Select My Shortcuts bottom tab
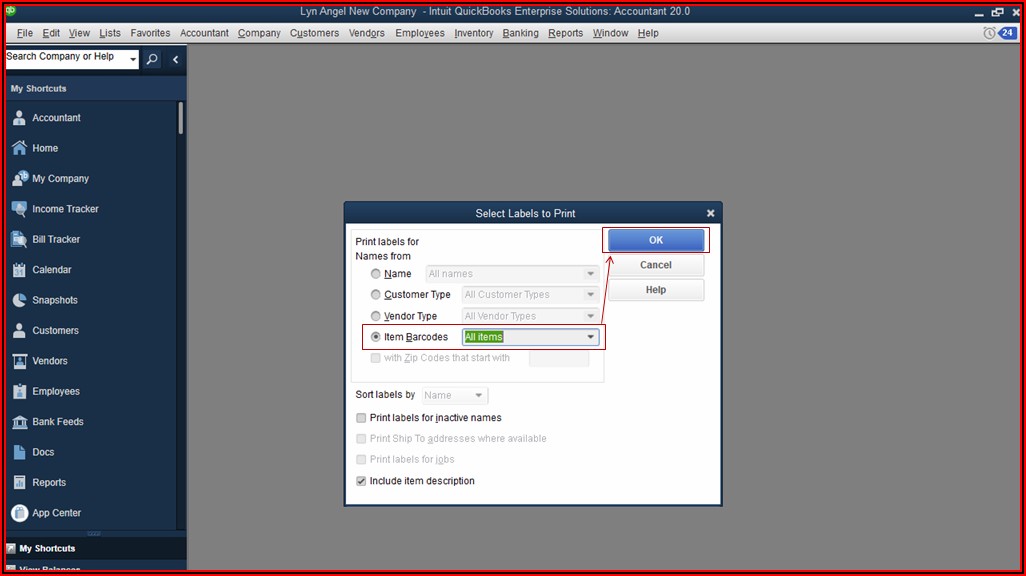This screenshot has width=1026, height=576. pos(96,549)
